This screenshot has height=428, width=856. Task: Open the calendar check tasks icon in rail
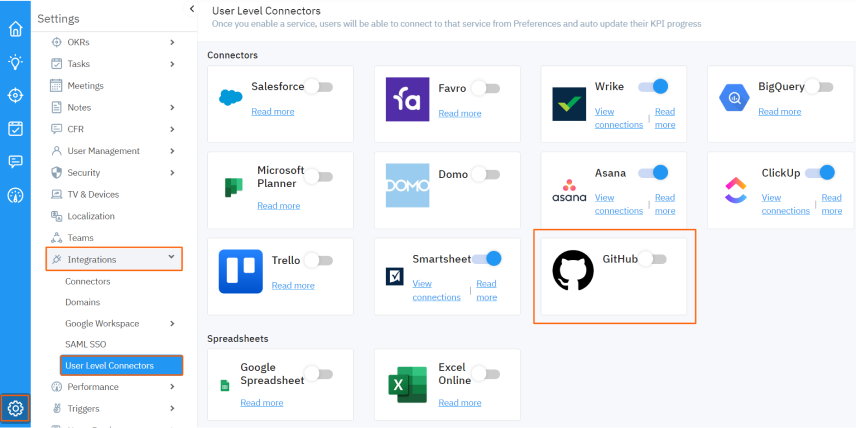pos(15,129)
